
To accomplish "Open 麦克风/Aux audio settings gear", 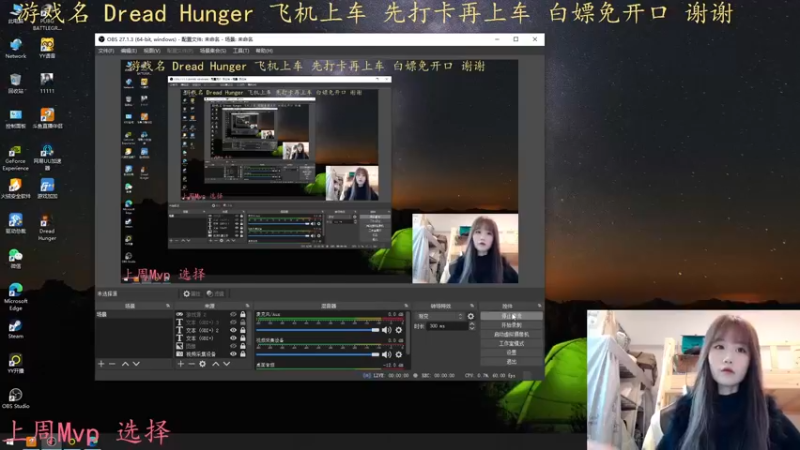I will point(398,330).
